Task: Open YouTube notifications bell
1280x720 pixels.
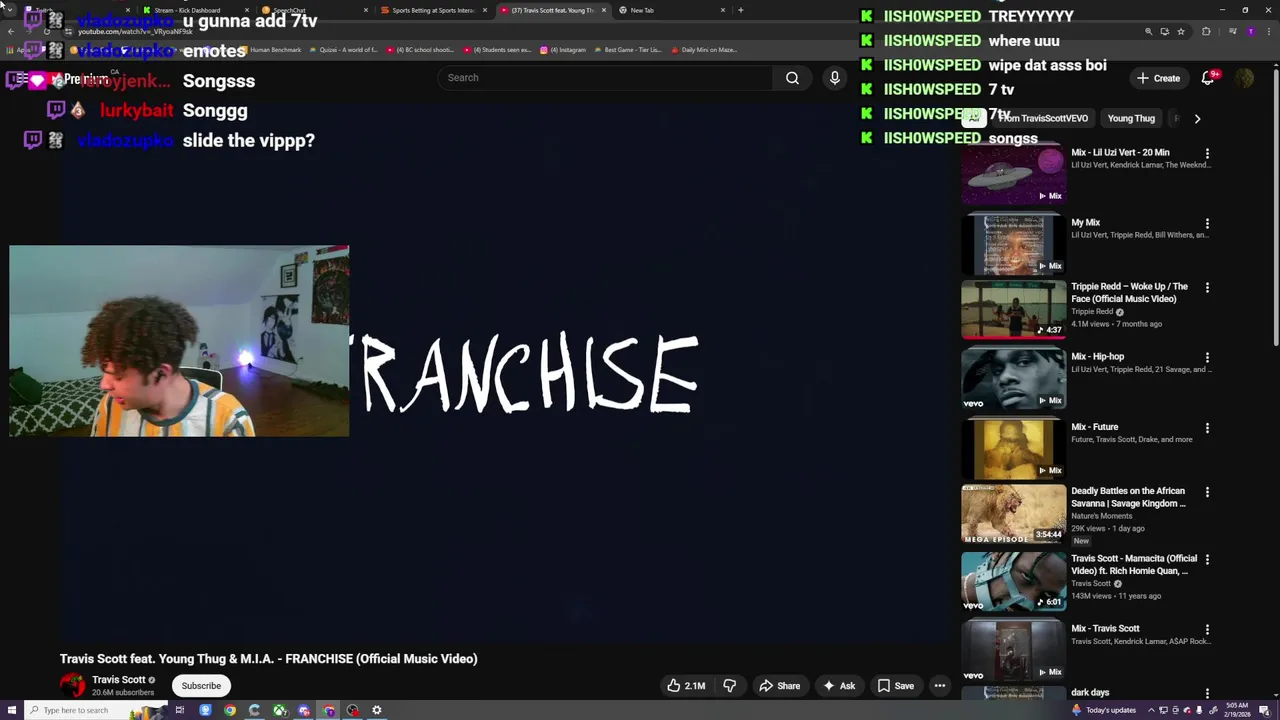Action: tap(1208, 78)
